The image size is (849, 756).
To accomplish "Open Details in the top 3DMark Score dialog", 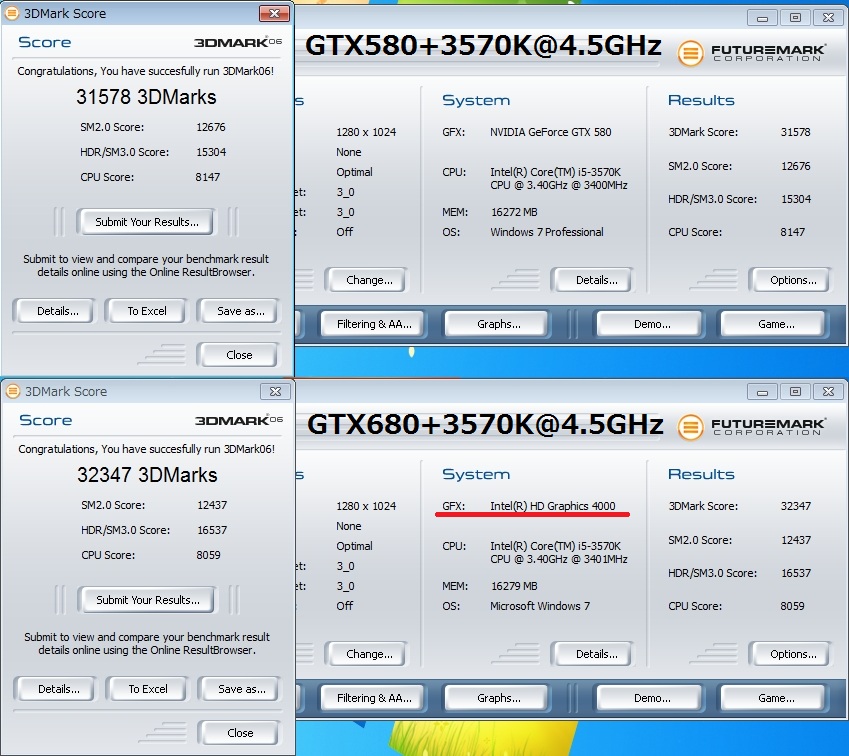I will [57, 311].
